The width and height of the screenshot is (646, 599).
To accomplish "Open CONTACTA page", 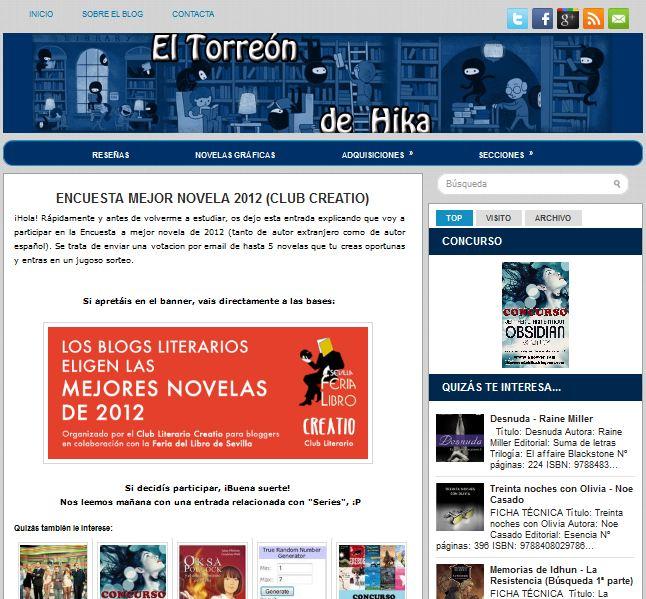I will click(193, 14).
